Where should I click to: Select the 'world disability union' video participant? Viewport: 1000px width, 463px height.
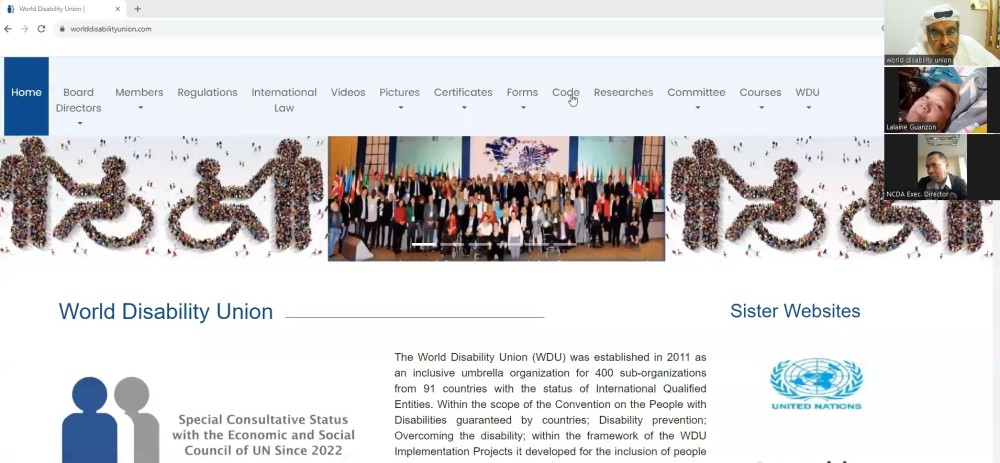coord(941,33)
